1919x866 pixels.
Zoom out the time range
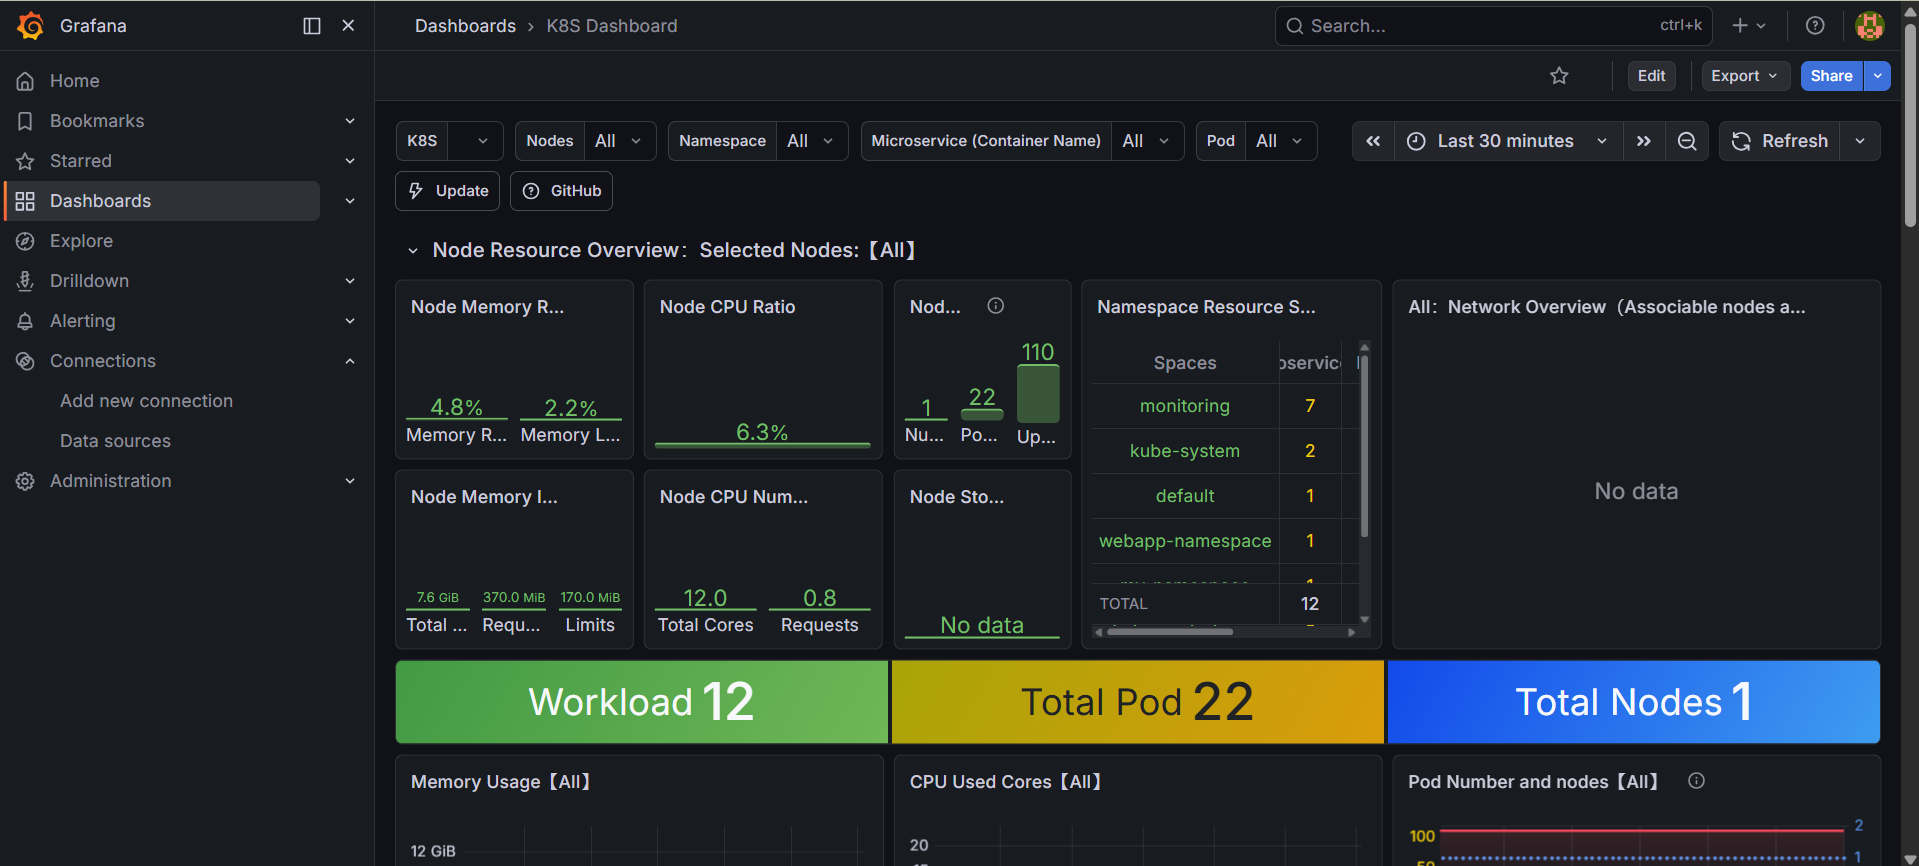pyautogui.click(x=1687, y=141)
